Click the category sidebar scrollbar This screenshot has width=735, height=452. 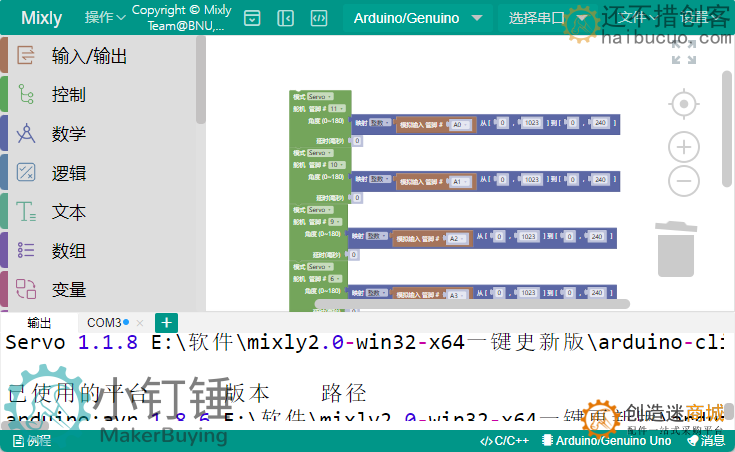pos(201,80)
